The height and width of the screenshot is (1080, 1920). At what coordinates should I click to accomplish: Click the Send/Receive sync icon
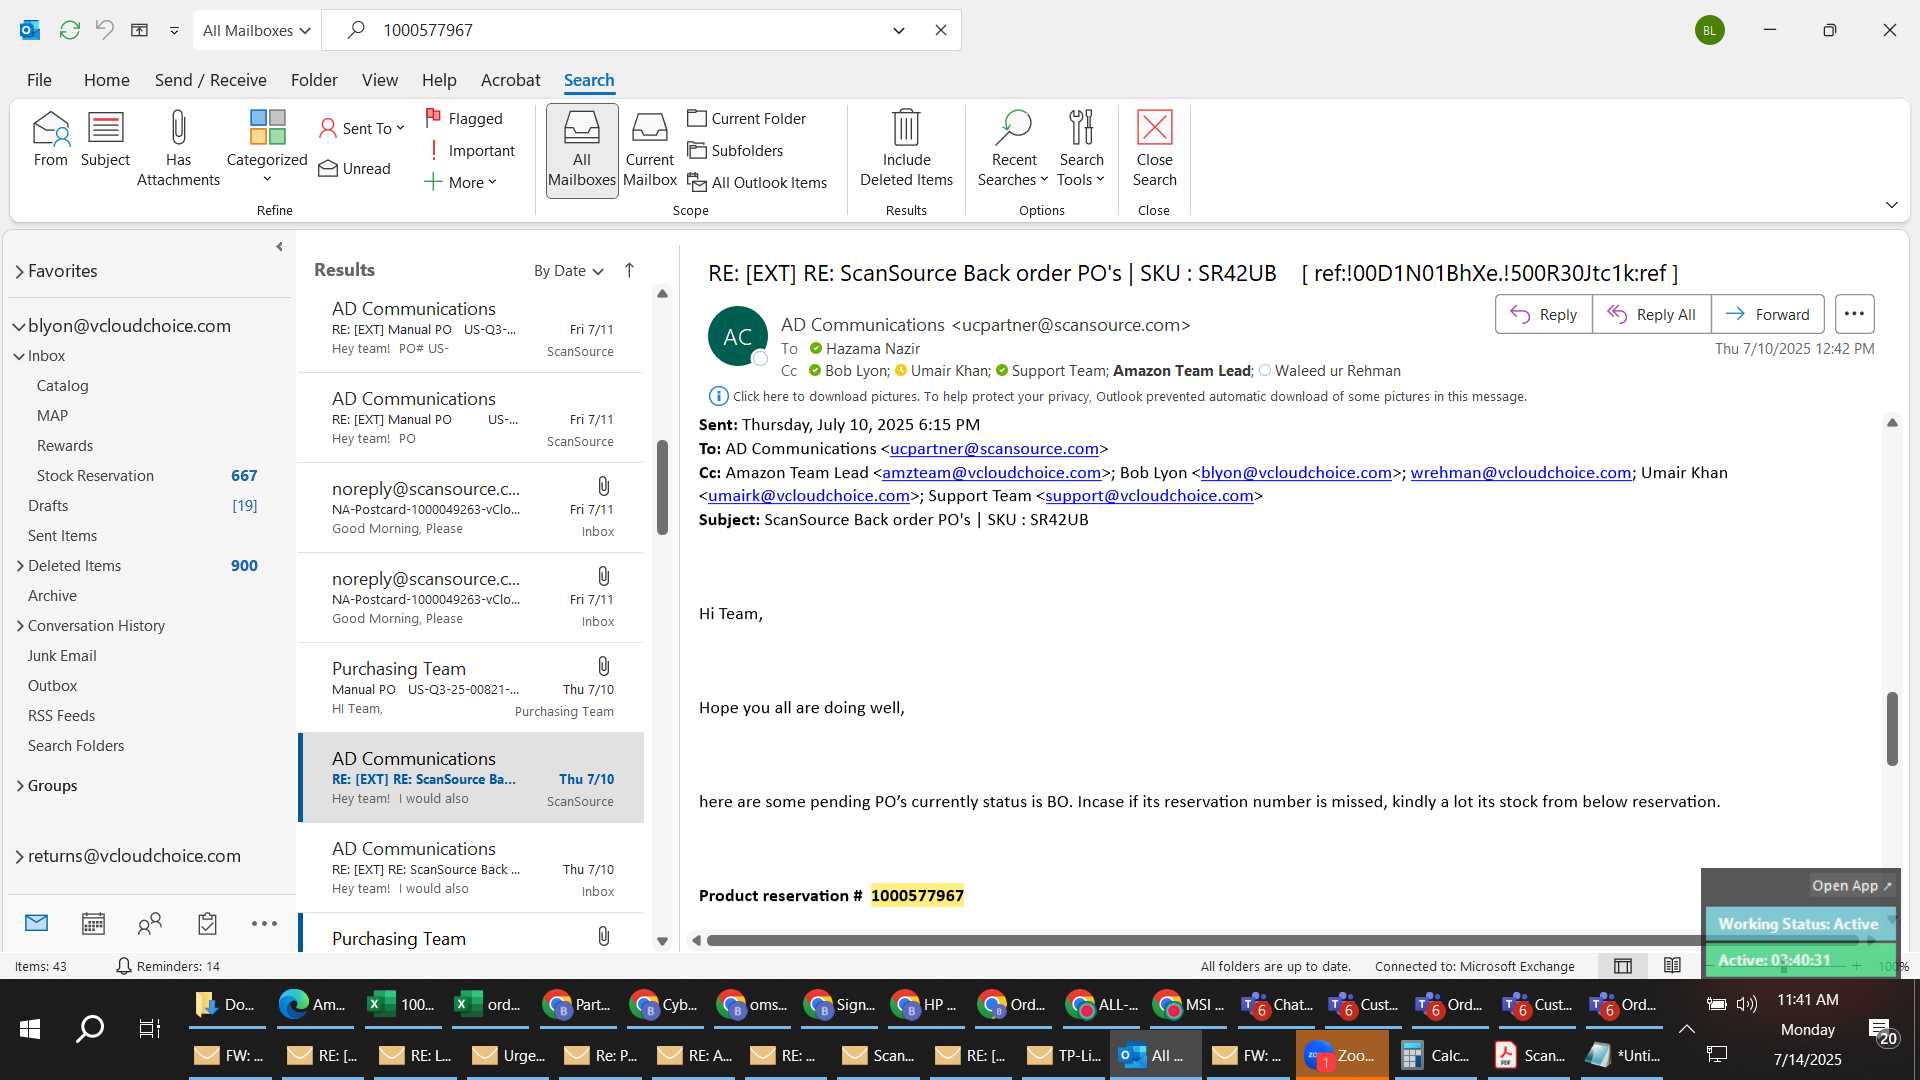pyautogui.click(x=69, y=30)
